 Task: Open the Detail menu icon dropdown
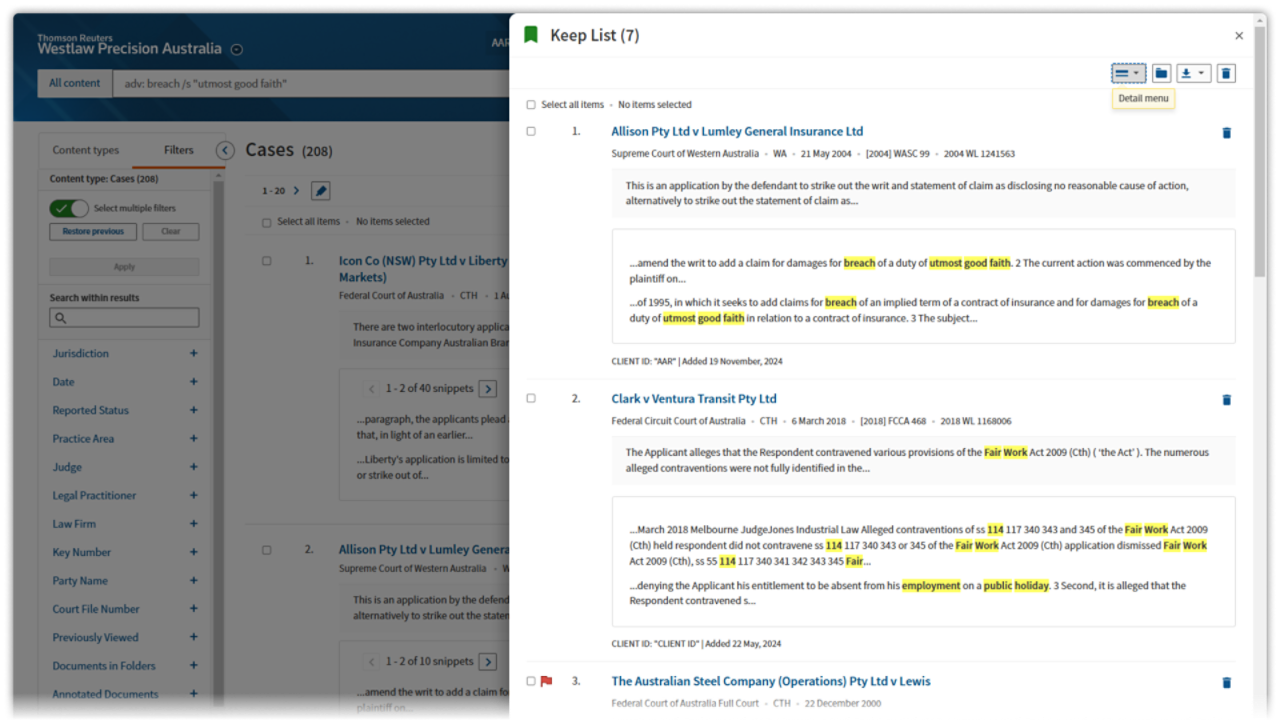tap(1128, 73)
